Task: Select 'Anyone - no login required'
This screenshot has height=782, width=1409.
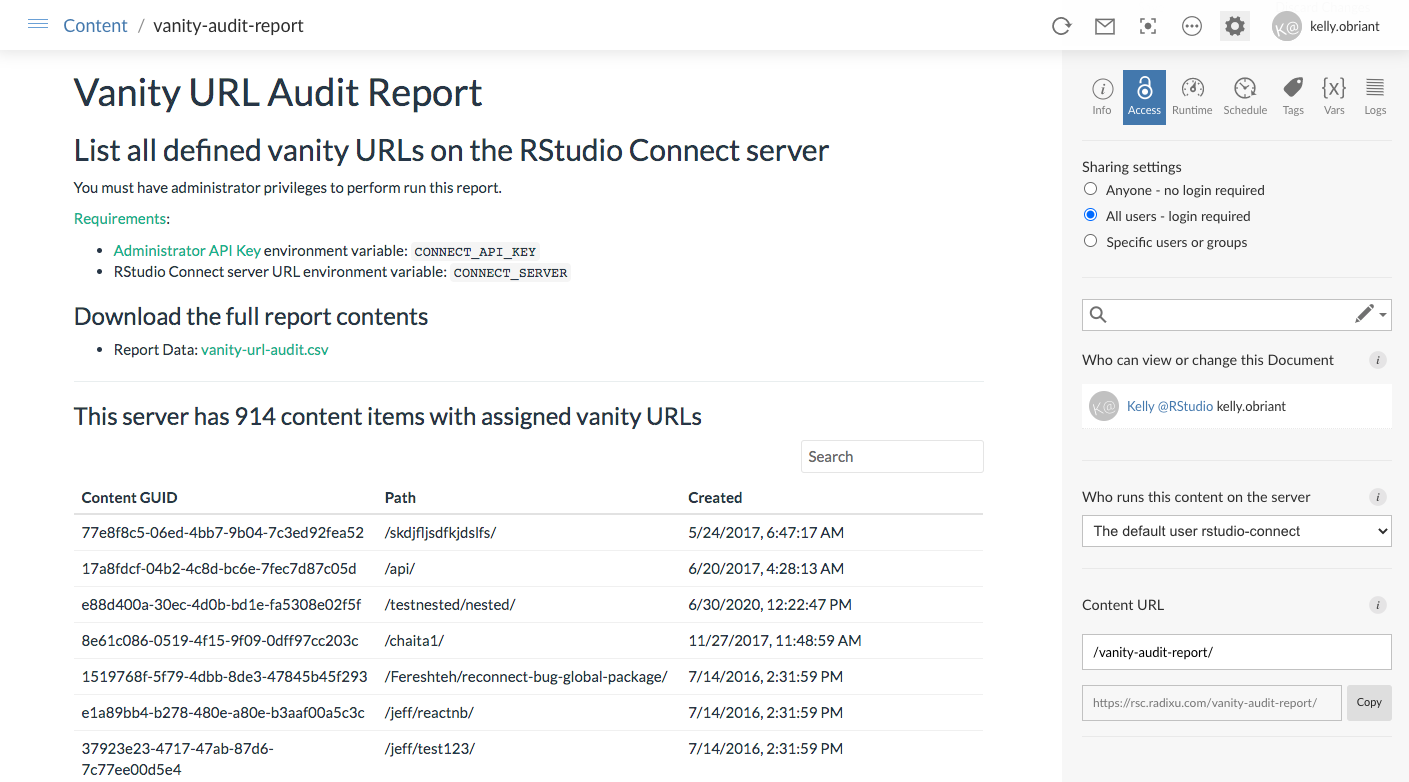Action: click(x=1091, y=189)
